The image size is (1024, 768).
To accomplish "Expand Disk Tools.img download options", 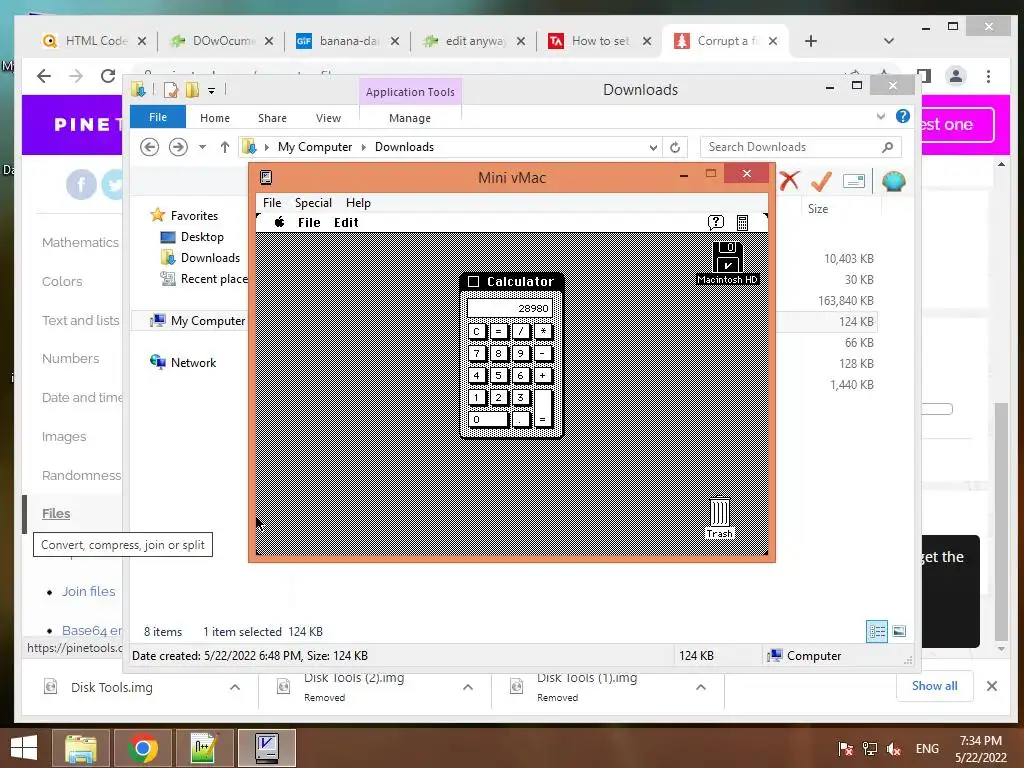I will click(235, 687).
